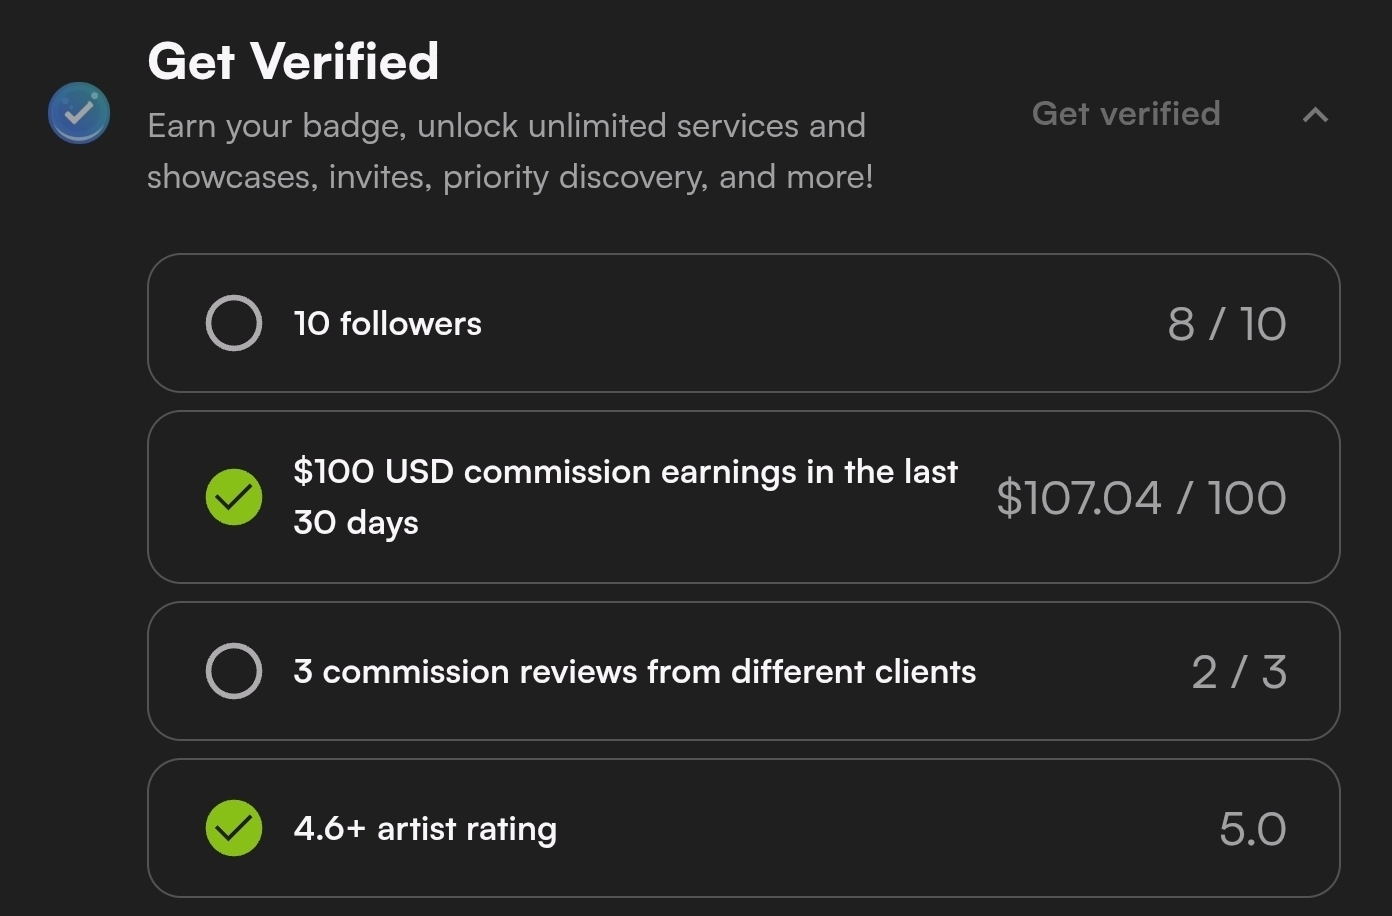Click the blue verified badge icon
The height and width of the screenshot is (916, 1392).
coord(79,113)
